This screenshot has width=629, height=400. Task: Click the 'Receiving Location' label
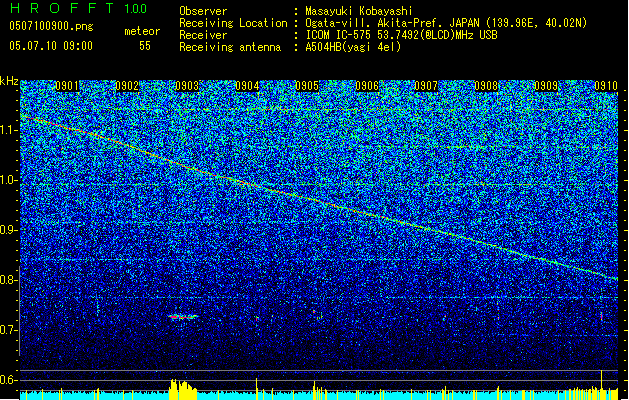[233, 23]
